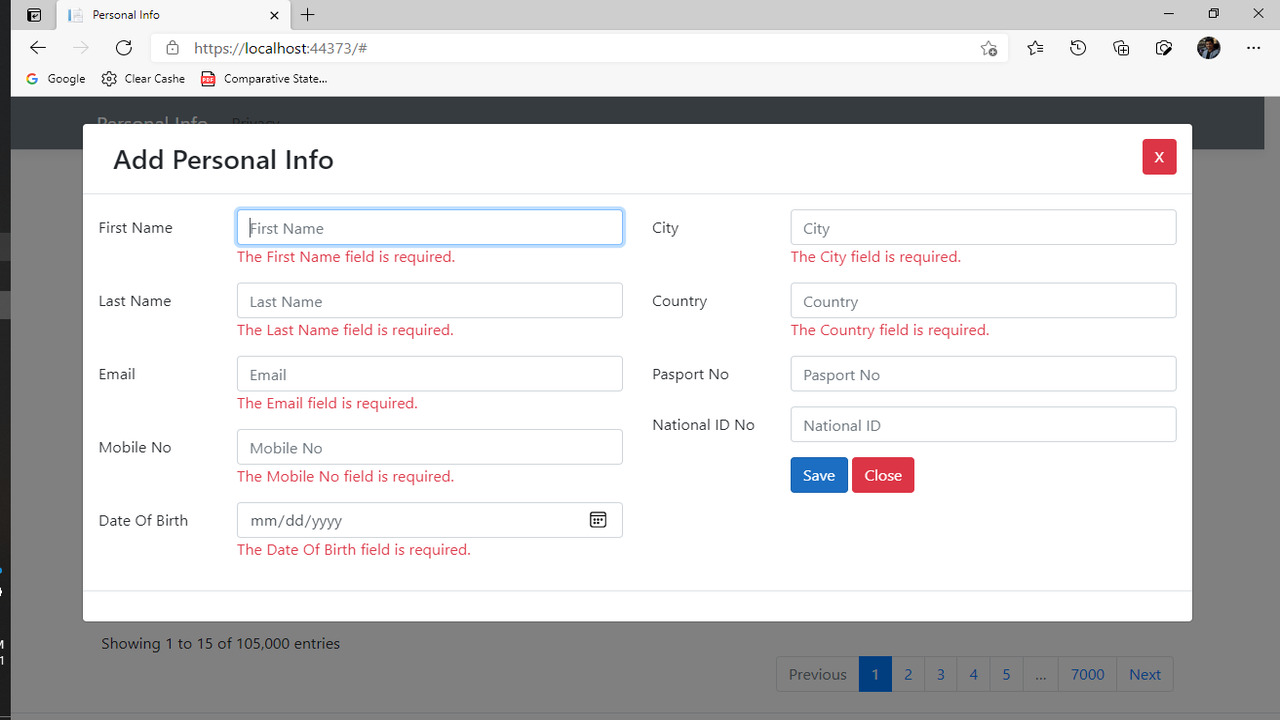Image resolution: width=1280 pixels, height=720 pixels.
Task: Open a new browser tab
Action: click(308, 15)
